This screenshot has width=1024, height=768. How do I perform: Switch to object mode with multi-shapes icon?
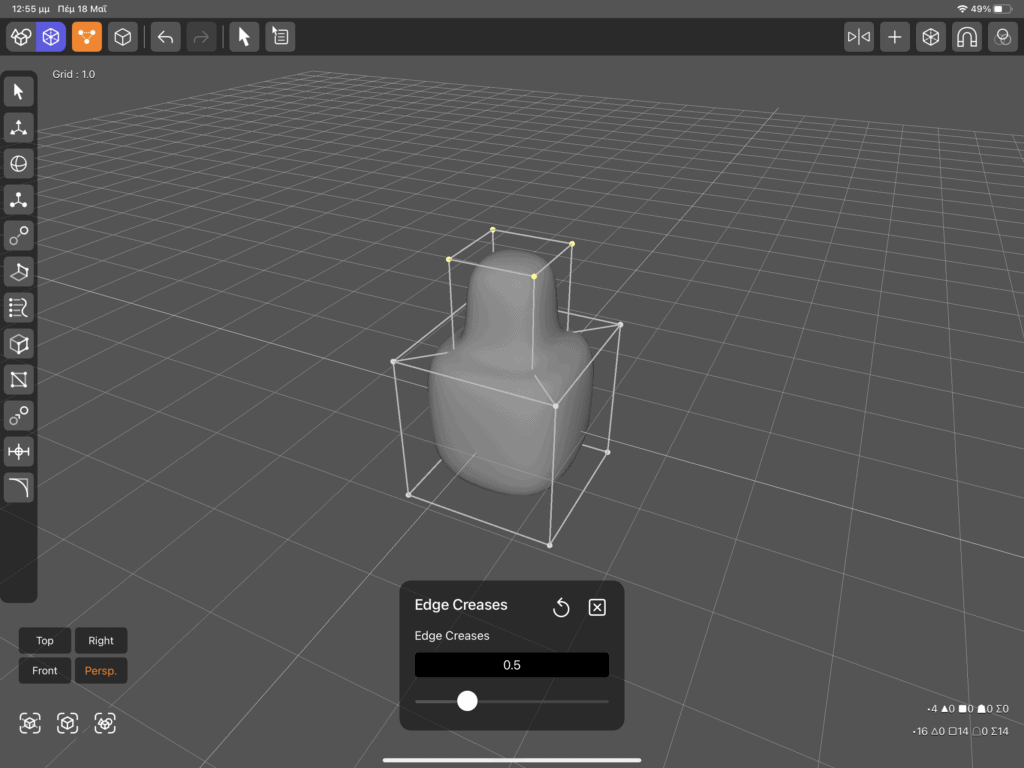coord(21,37)
